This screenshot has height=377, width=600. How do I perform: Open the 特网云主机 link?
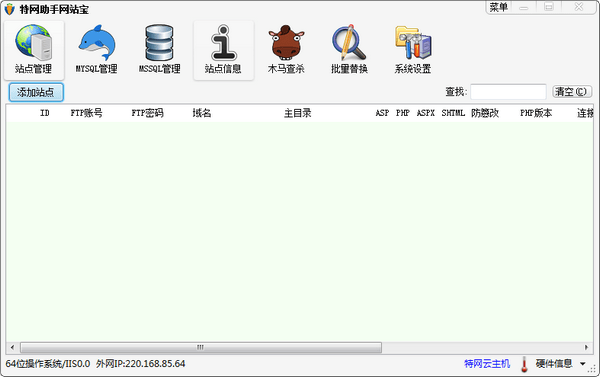tap(487, 364)
